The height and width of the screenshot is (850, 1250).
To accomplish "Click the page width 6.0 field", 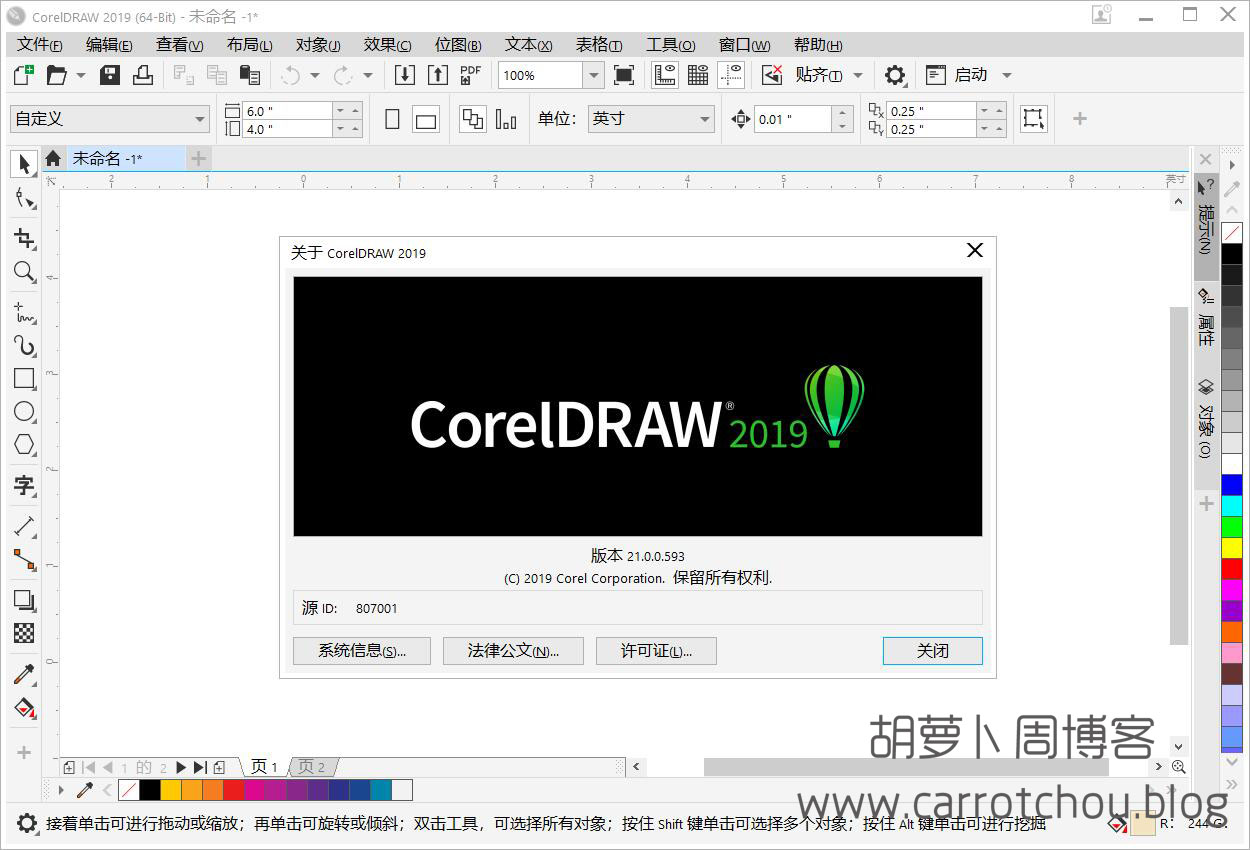I will pyautogui.click(x=288, y=111).
